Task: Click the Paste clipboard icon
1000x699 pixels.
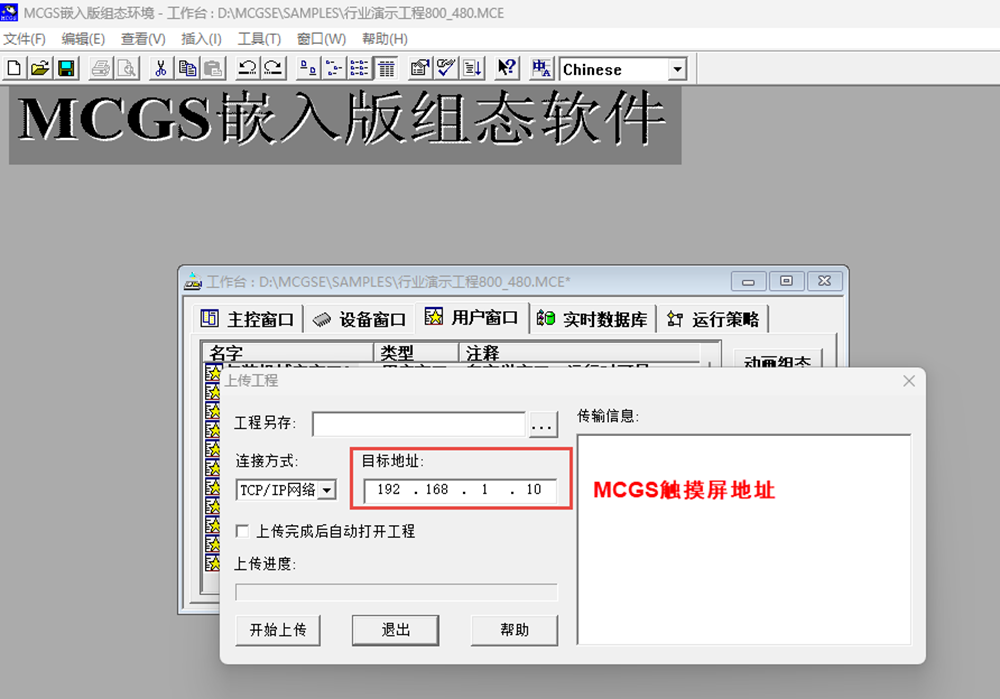Action: click(x=214, y=68)
